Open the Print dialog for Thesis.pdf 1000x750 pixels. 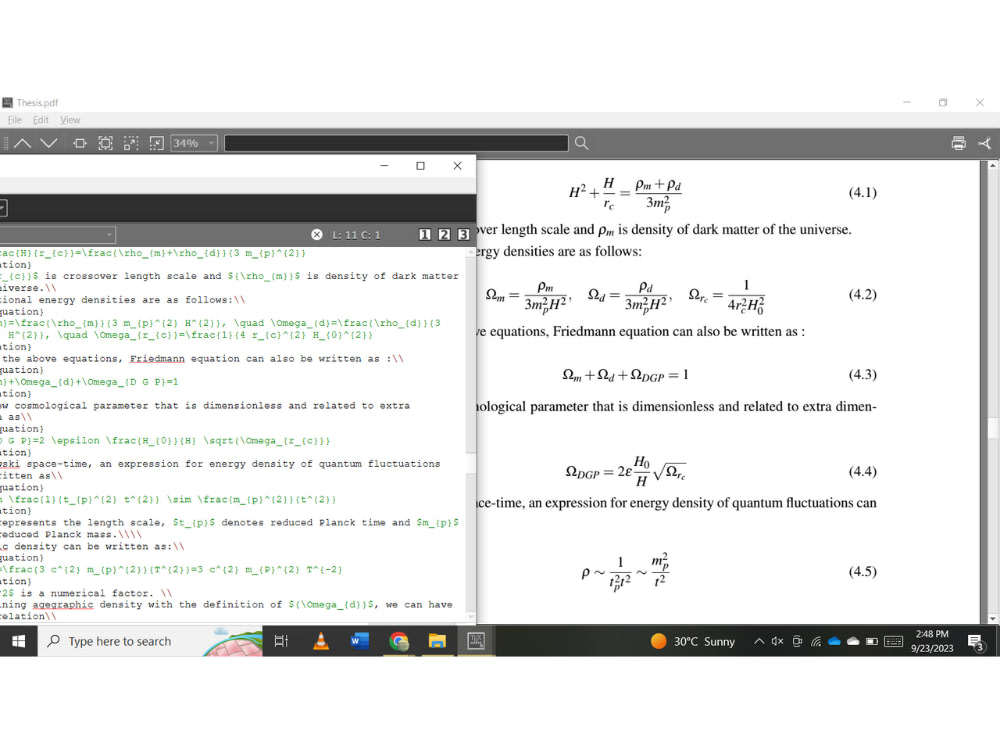click(x=959, y=142)
